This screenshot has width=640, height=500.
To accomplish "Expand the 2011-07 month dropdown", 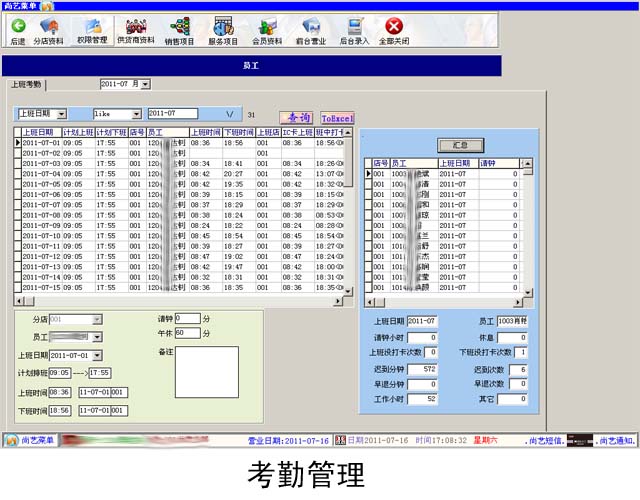I will point(145,85).
